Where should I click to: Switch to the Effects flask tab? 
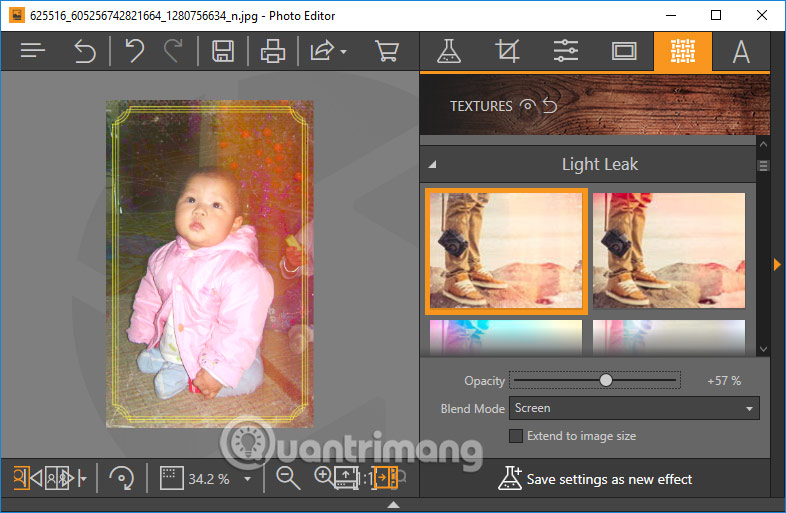(x=449, y=51)
